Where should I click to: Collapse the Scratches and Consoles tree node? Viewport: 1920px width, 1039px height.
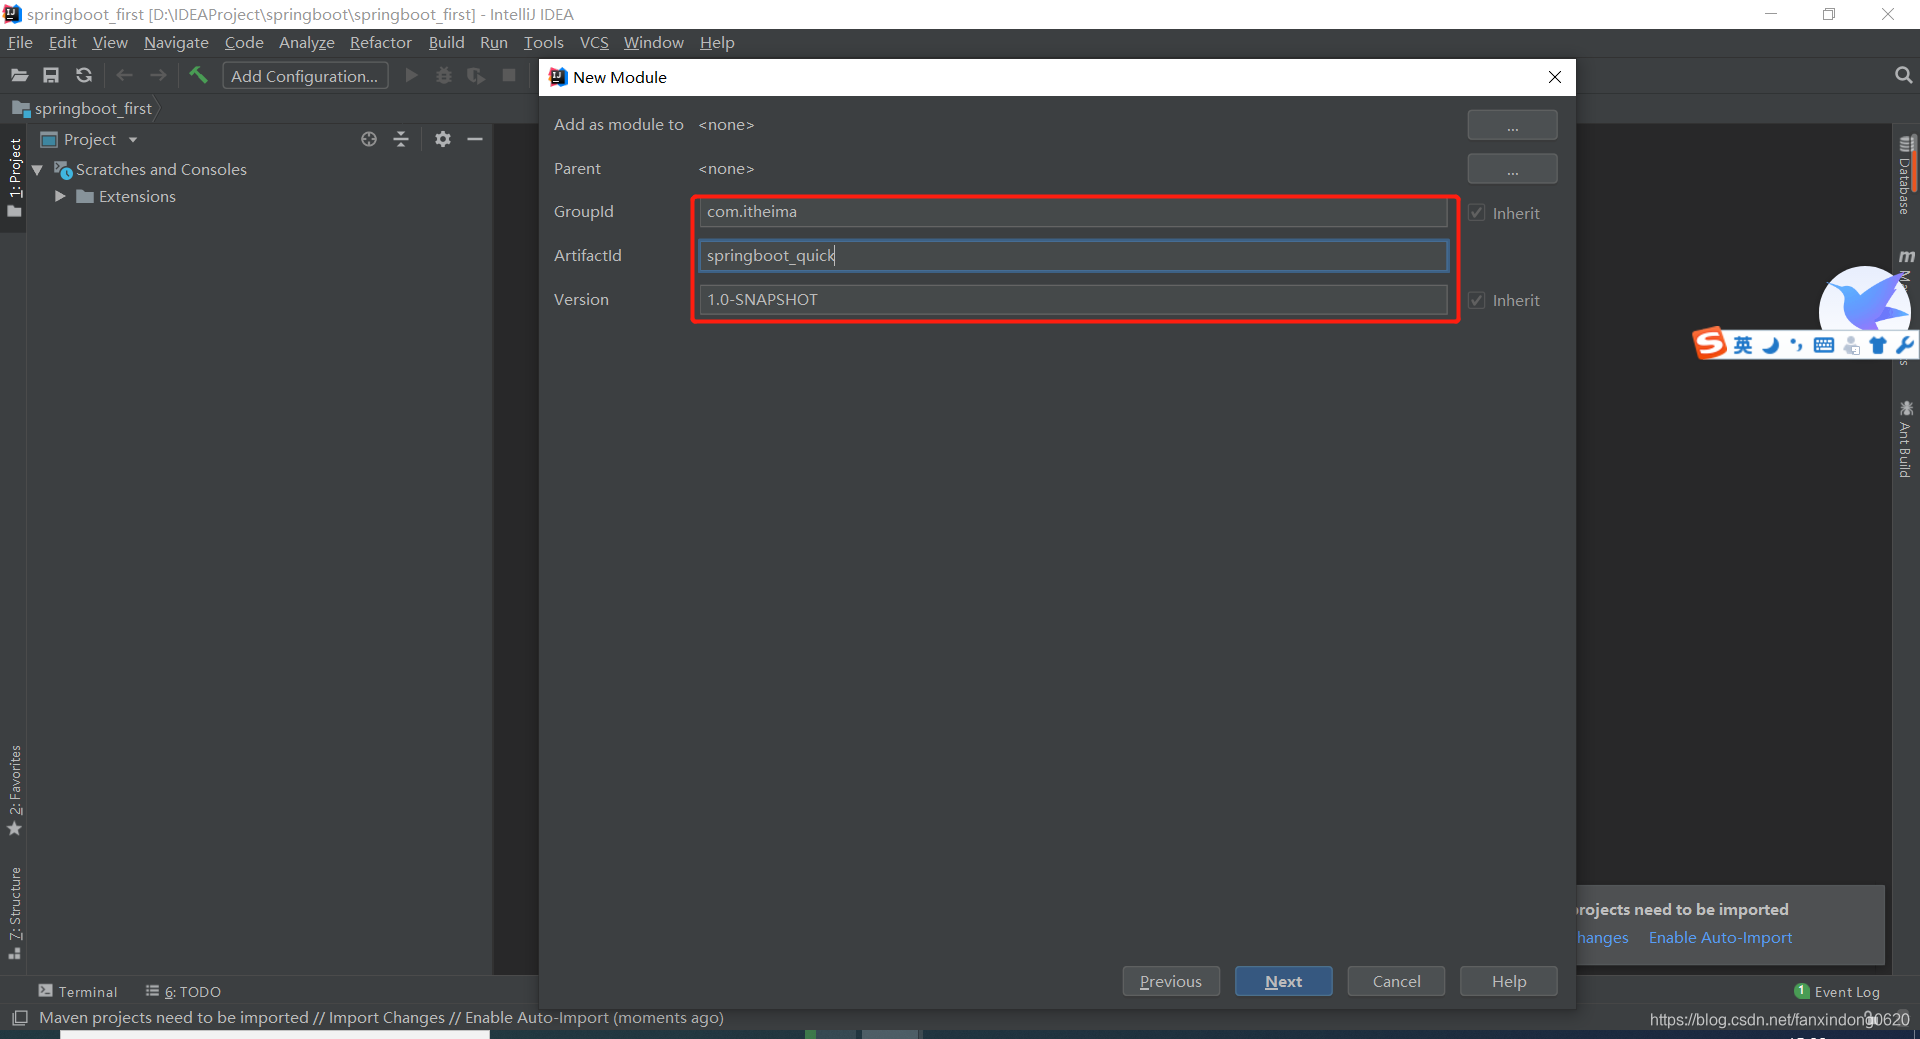coord(37,170)
